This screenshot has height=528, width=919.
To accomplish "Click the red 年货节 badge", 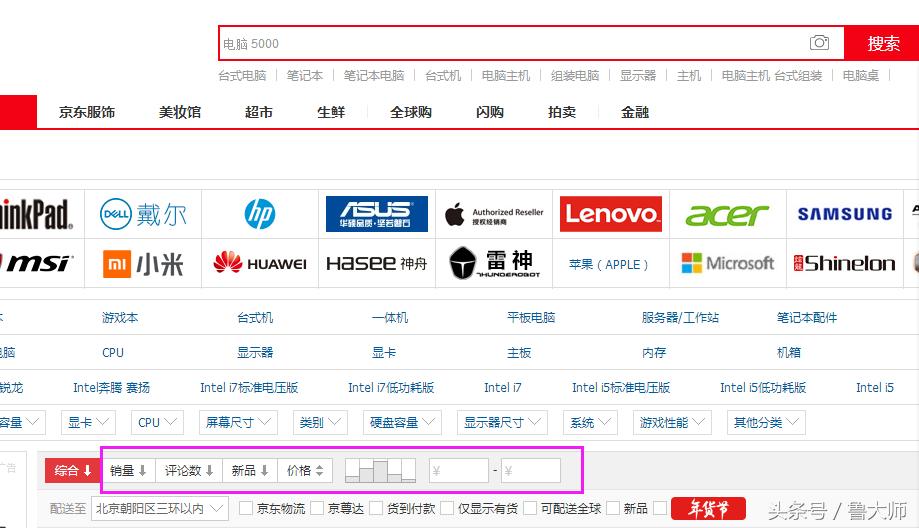I will [708, 509].
